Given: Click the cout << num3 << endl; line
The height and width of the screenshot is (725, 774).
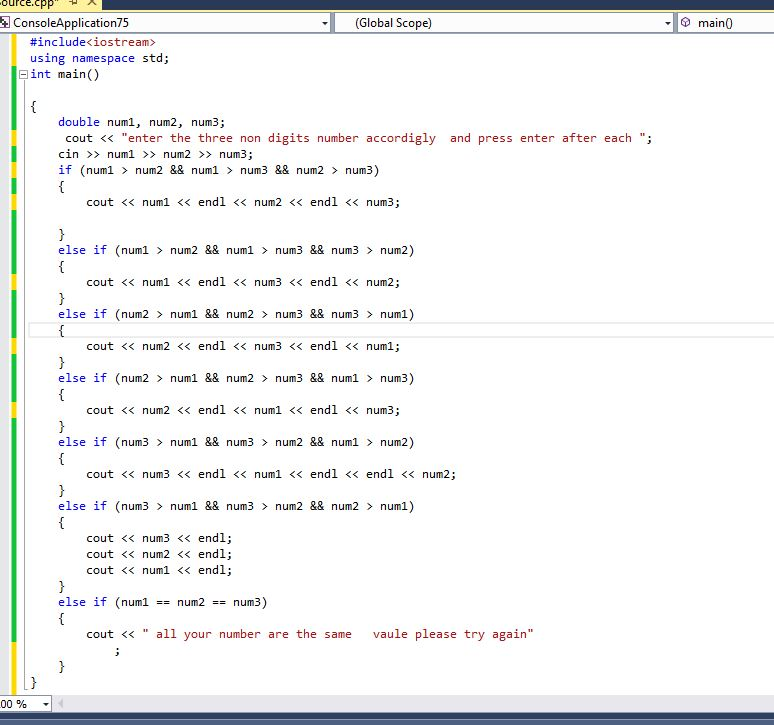Looking at the screenshot, I should 159,538.
